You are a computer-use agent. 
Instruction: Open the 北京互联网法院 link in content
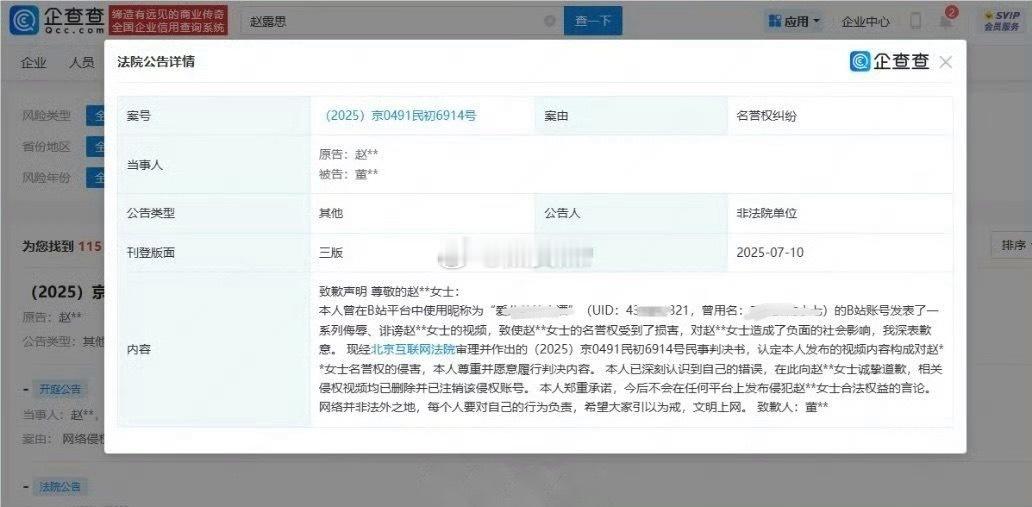tap(413, 349)
